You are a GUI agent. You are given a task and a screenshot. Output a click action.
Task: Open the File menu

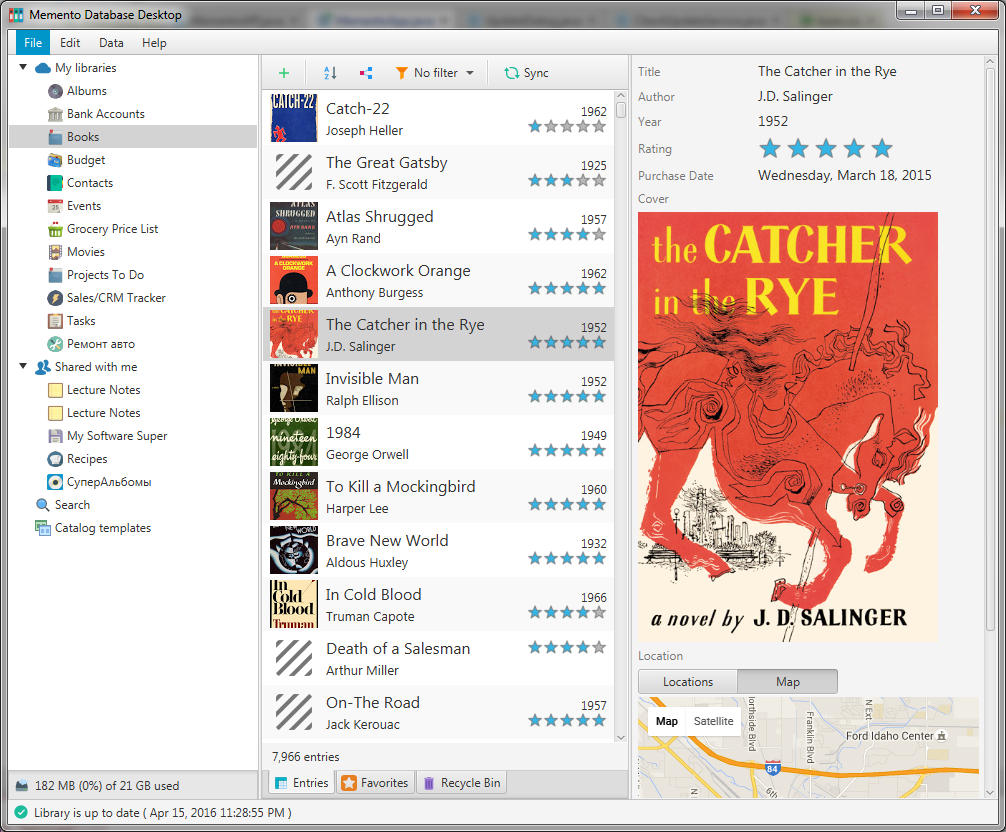[x=33, y=43]
